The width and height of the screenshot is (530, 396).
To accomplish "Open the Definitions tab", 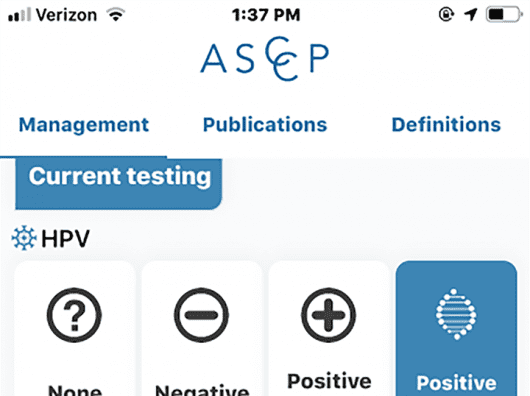I will click(446, 124).
